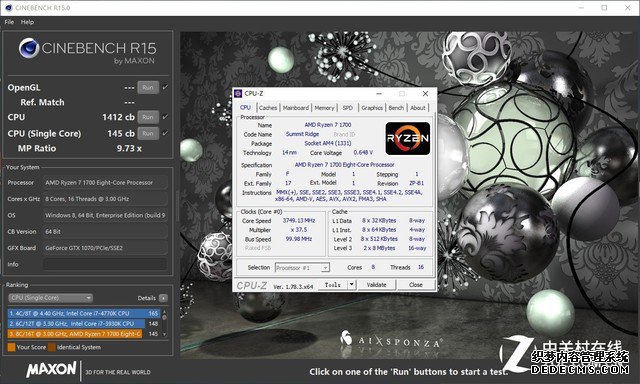Click the brown Identical System legend swatch
The height and width of the screenshot is (384, 640).
[52, 347]
